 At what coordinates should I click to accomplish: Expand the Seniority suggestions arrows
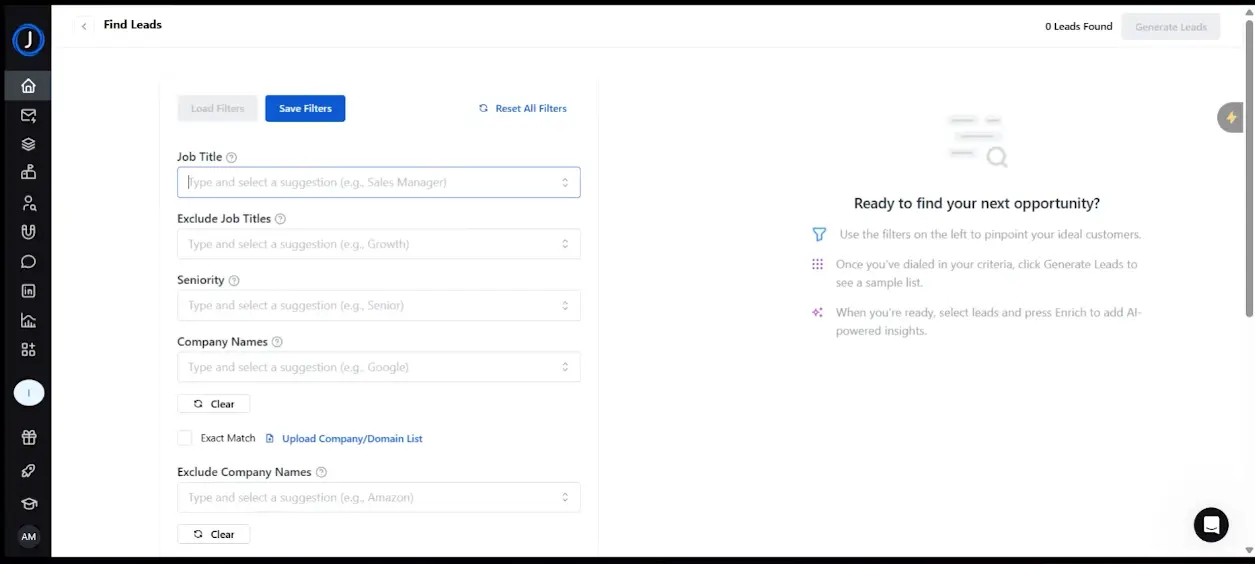click(x=564, y=305)
